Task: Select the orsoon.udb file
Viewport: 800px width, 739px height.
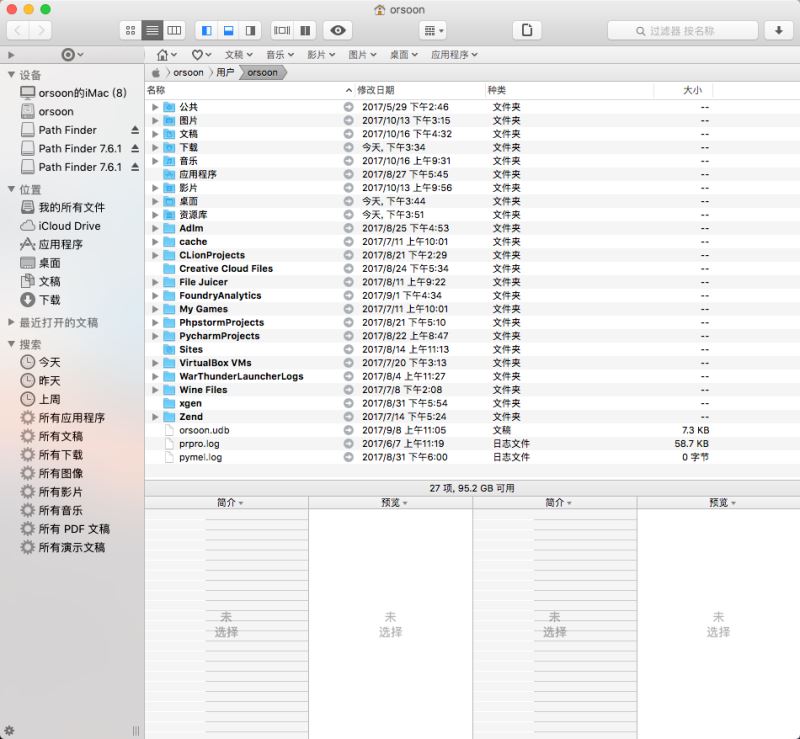Action: (x=204, y=430)
